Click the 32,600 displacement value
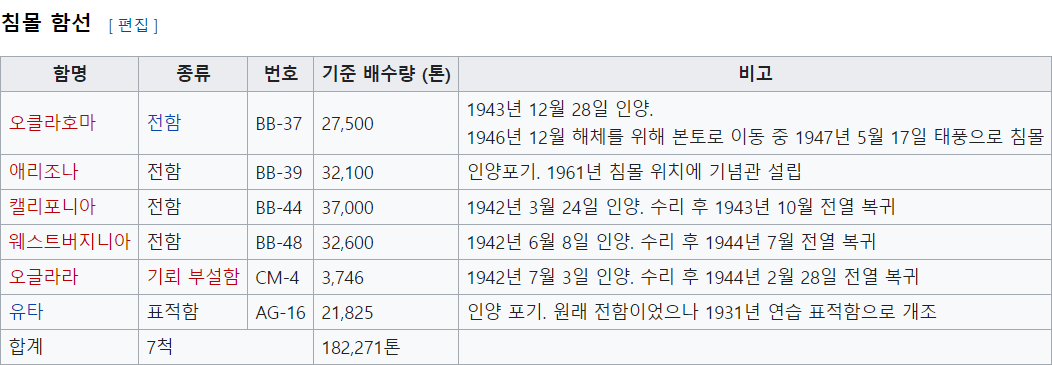 pos(348,242)
